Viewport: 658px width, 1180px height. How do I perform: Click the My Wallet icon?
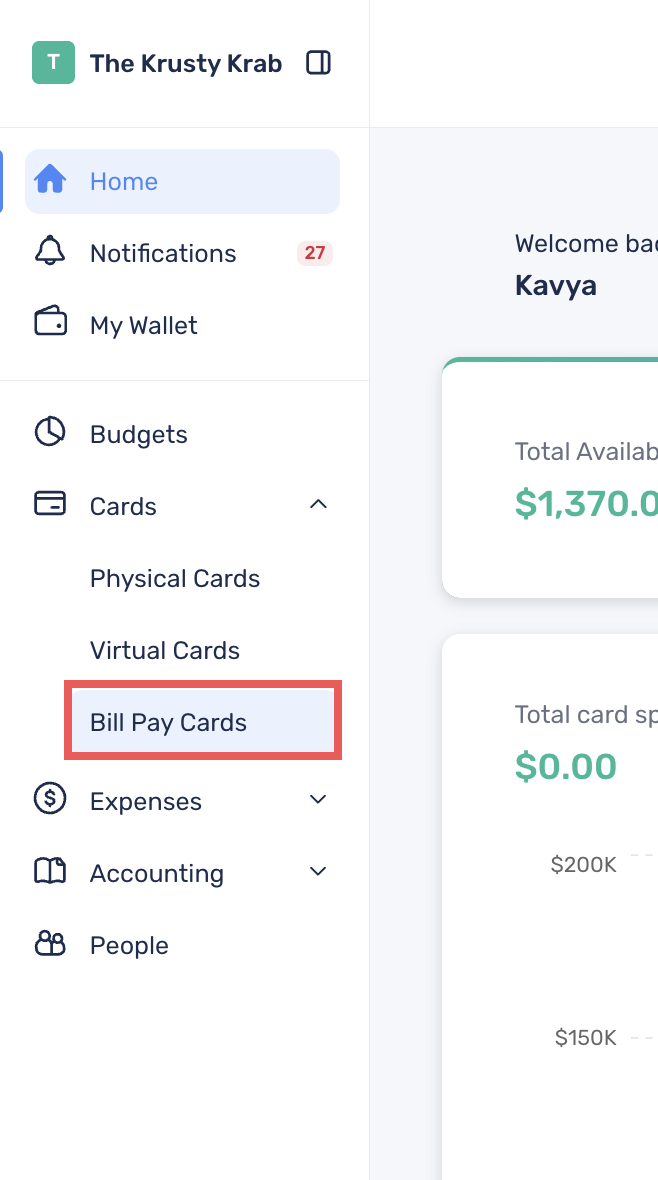point(50,322)
